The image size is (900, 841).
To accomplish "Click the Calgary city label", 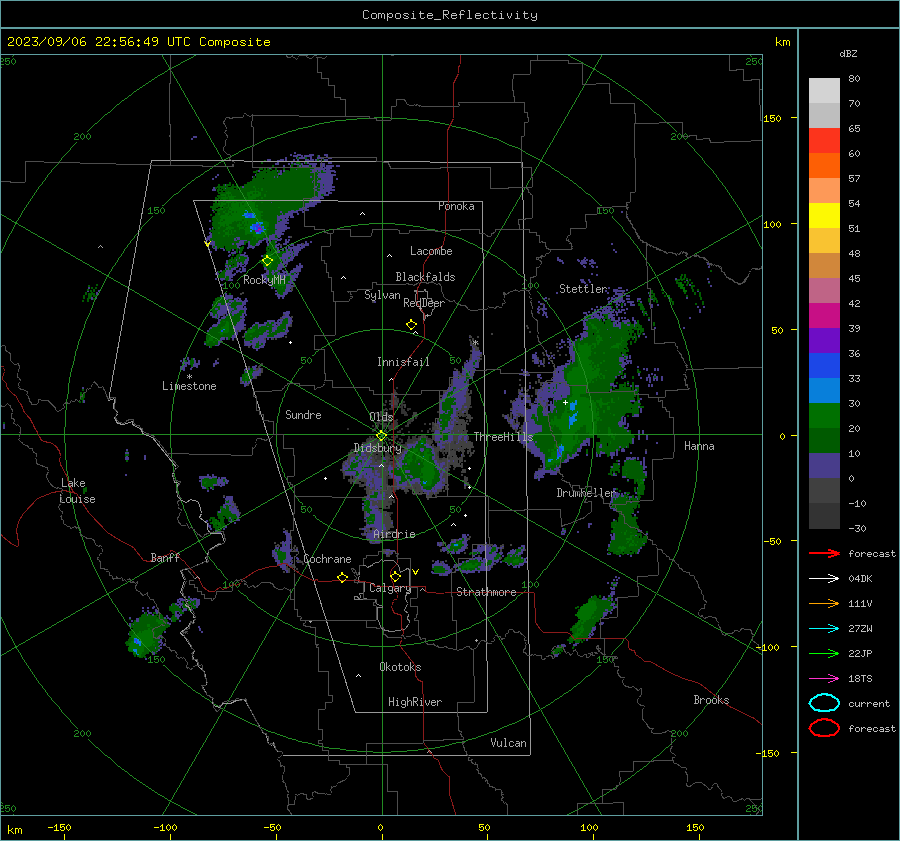I will point(390,588).
